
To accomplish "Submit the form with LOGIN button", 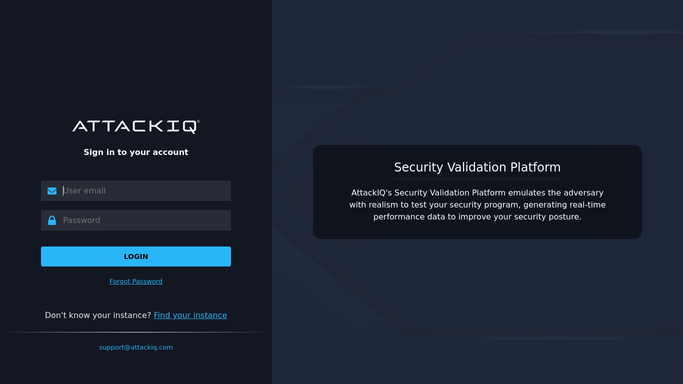I will pyautogui.click(x=136, y=256).
